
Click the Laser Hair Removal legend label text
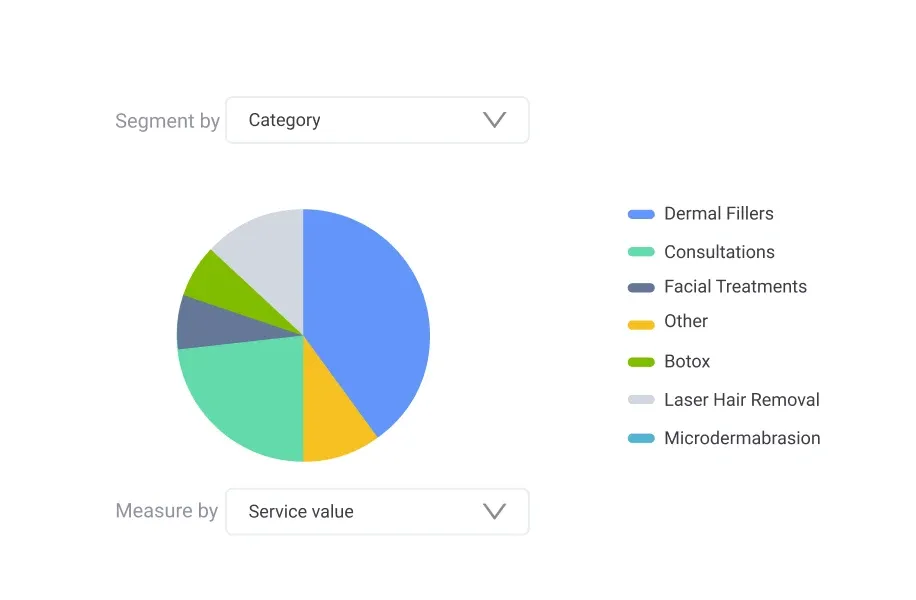pos(741,400)
